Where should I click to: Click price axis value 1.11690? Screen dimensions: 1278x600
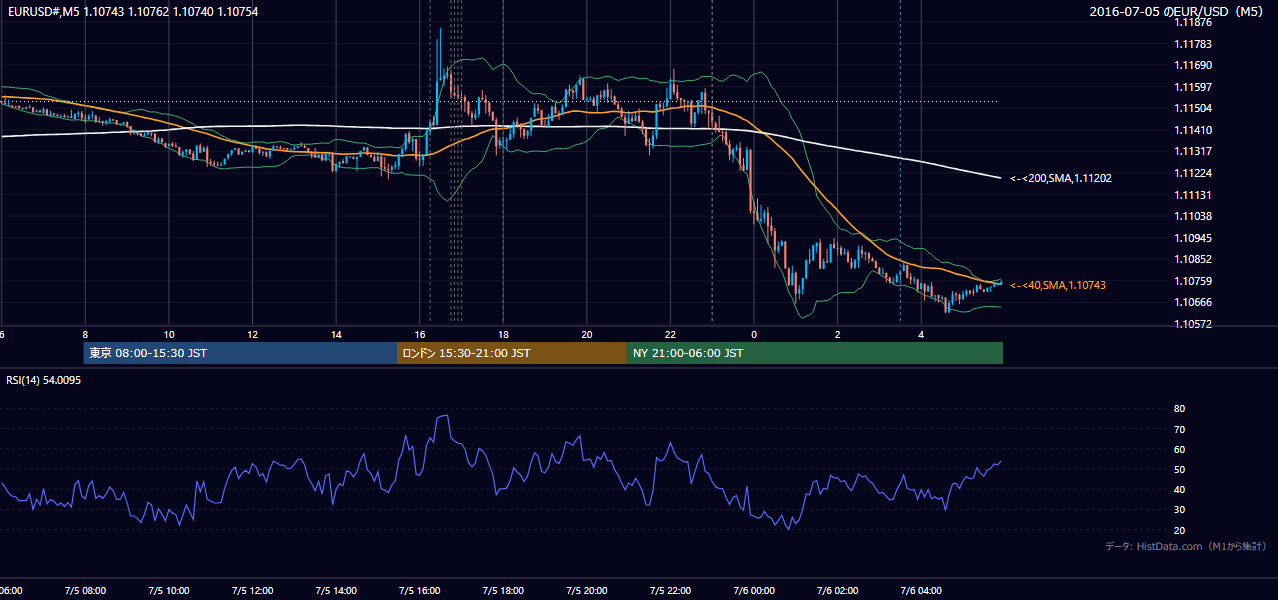click(x=1195, y=65)
